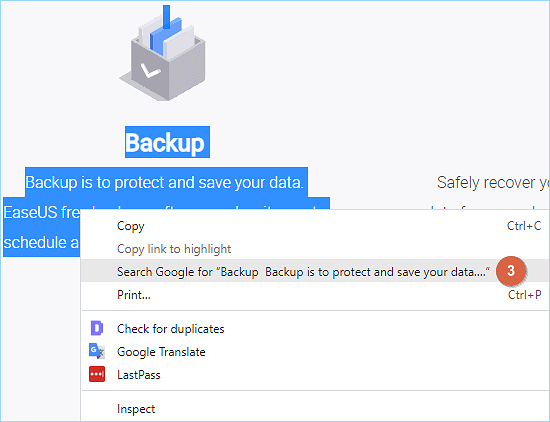Click the highlighted 'EaseUS' text line
Viewport: 550px width, 422px height.
tap(42, 212)
